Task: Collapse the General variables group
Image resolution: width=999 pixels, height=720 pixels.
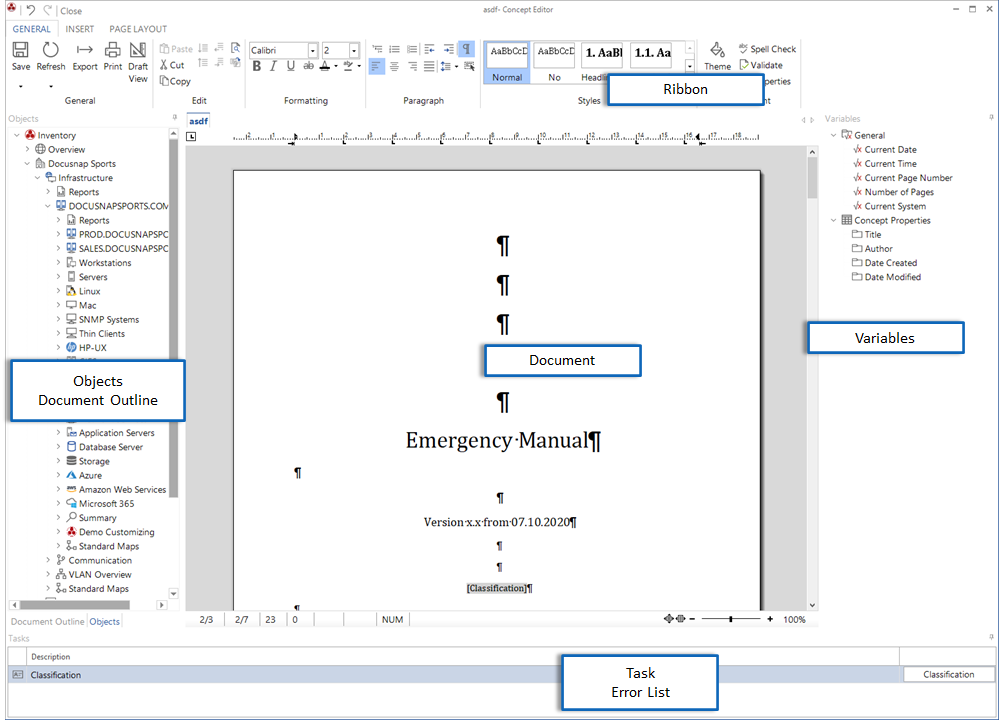Action: point(833,135)
